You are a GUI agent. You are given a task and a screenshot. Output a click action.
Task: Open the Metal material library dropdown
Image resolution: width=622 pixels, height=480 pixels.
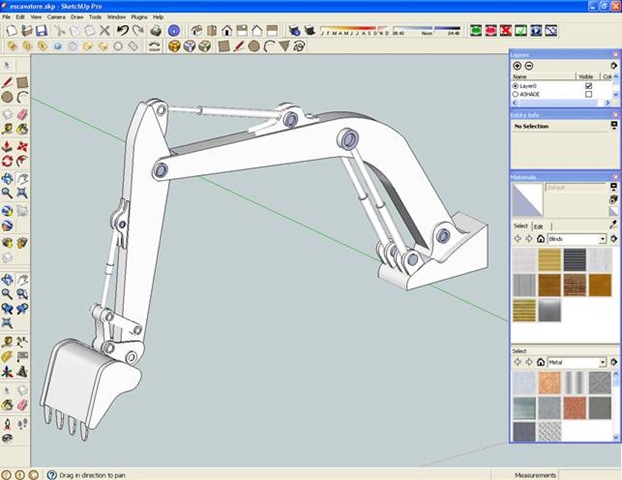603,362
